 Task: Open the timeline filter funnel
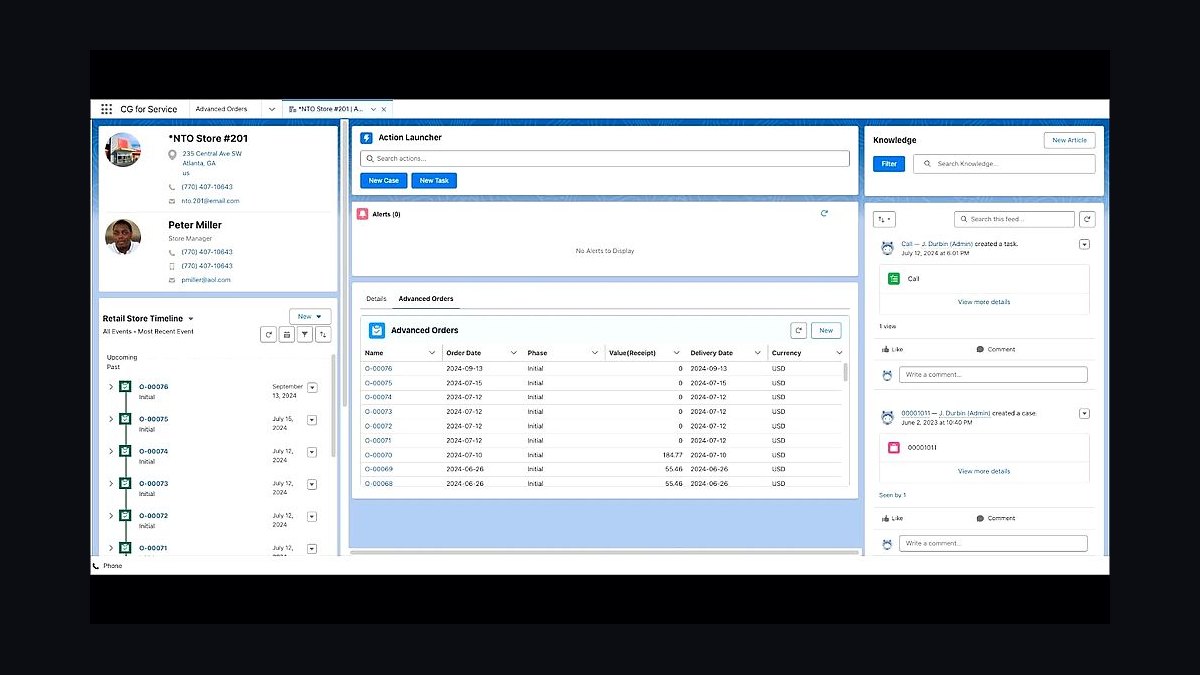tap(305, 335)
